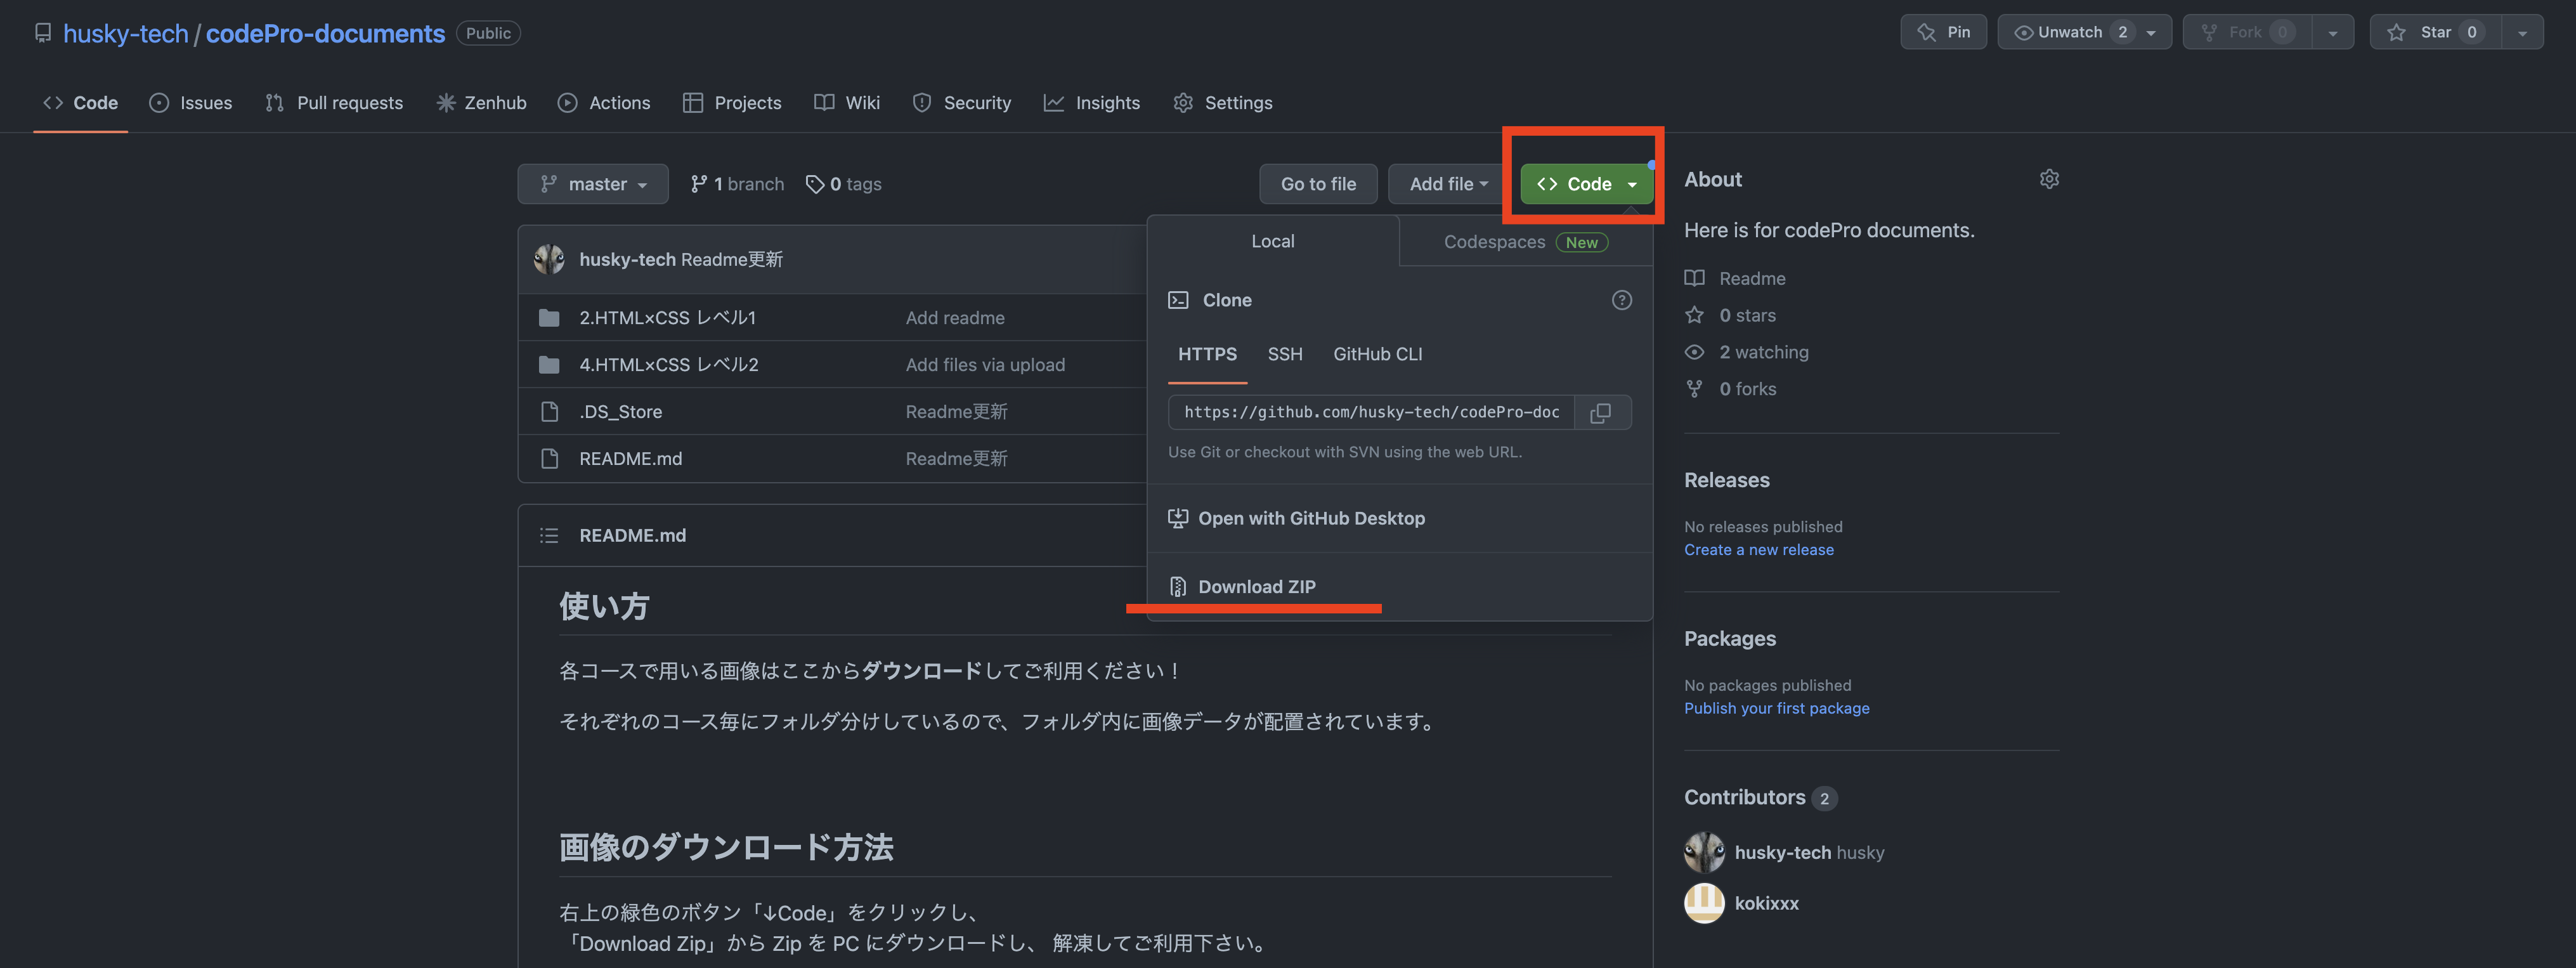Switch to the Codespaces tab
This screenshot has width=2576, height=968.
click(1494, 241)
